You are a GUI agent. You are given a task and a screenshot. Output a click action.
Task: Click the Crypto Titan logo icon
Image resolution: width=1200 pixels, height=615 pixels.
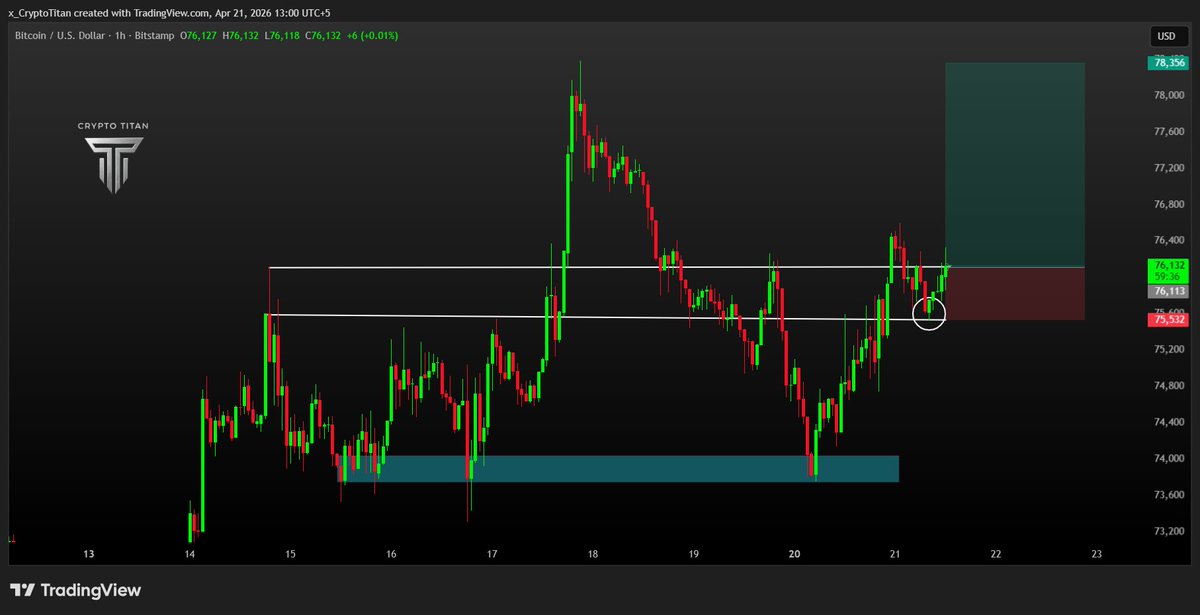(x=112, y=164)
